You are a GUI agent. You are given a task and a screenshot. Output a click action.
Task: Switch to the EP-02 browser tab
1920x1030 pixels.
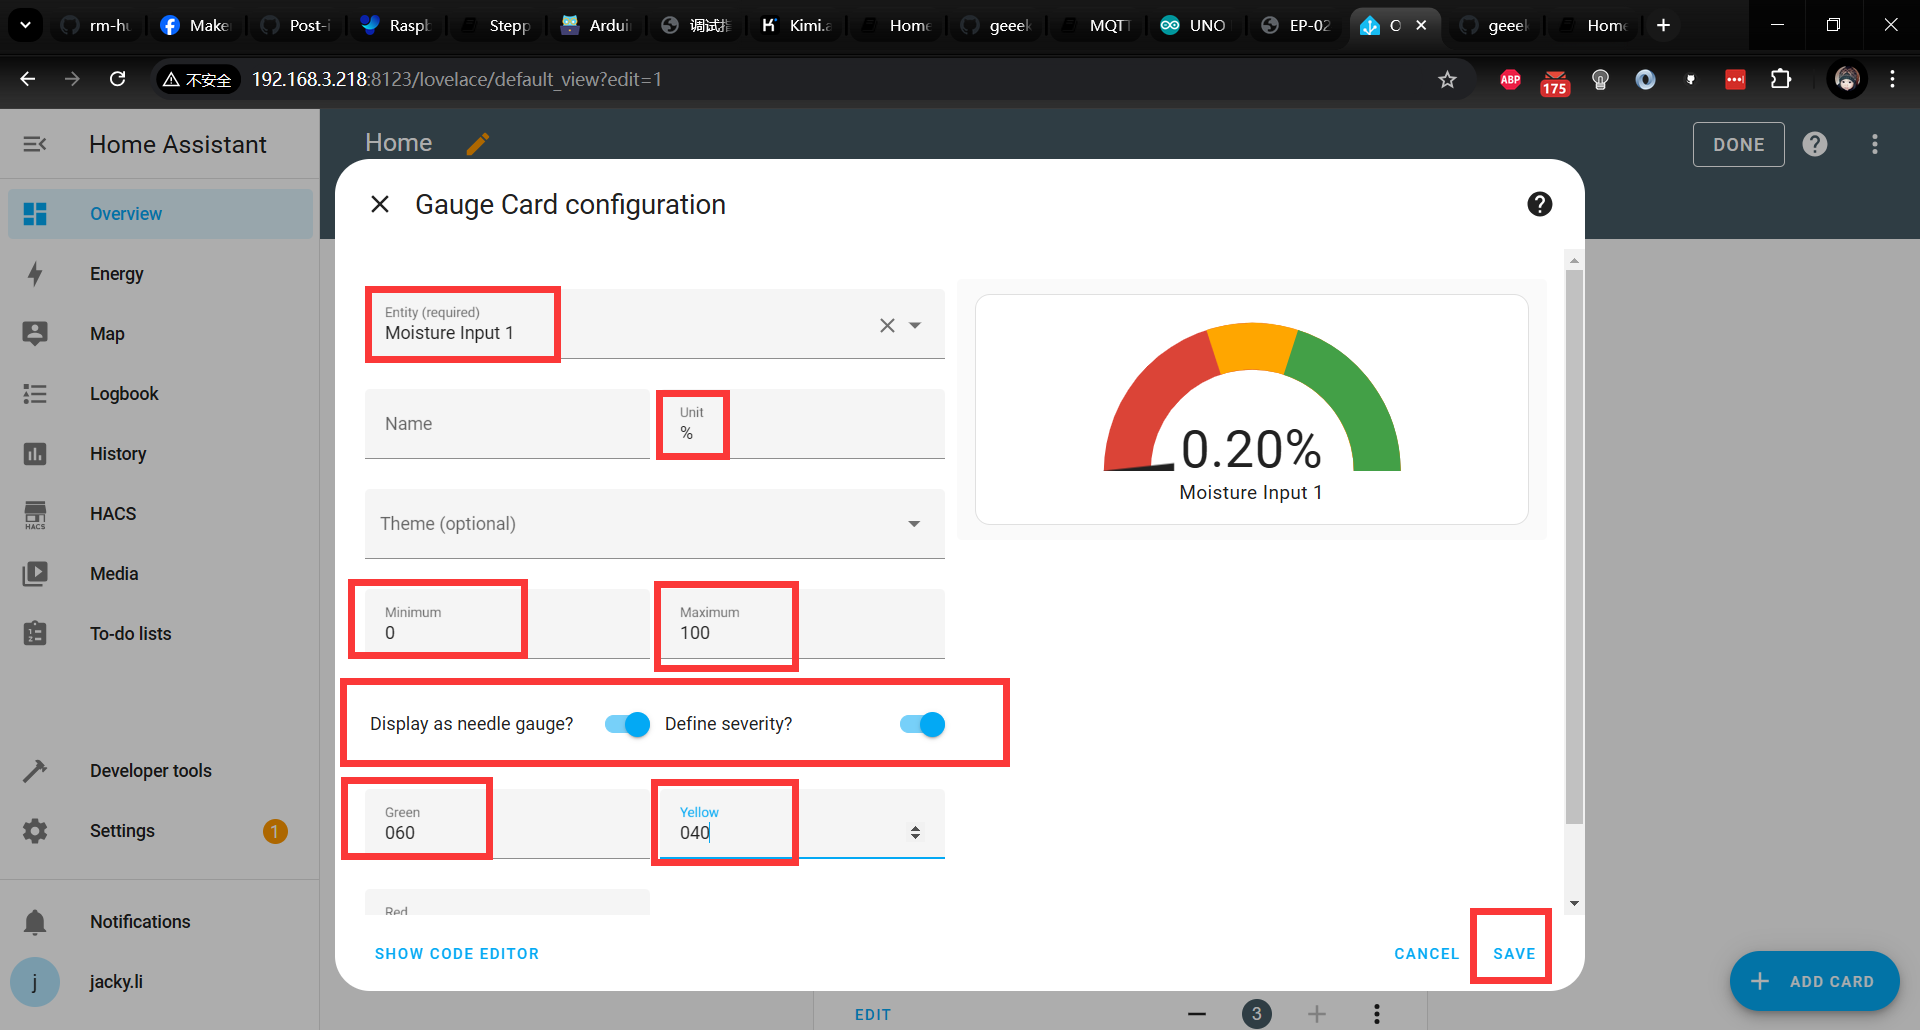(x=1296, y=25)
